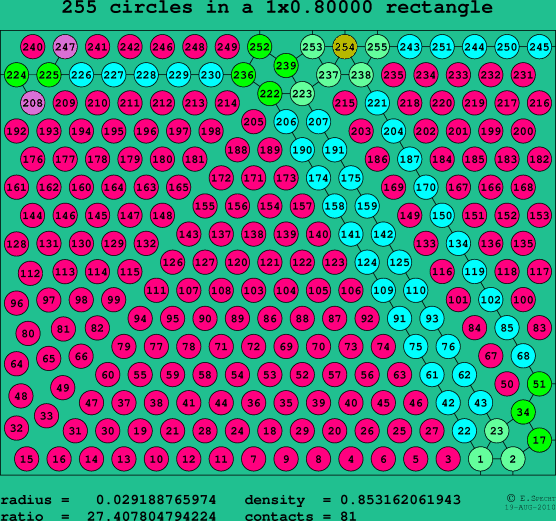Click the title '255 circles in a 1x0.80000 rectangle'
556x521 pixels.
[277, 7]
